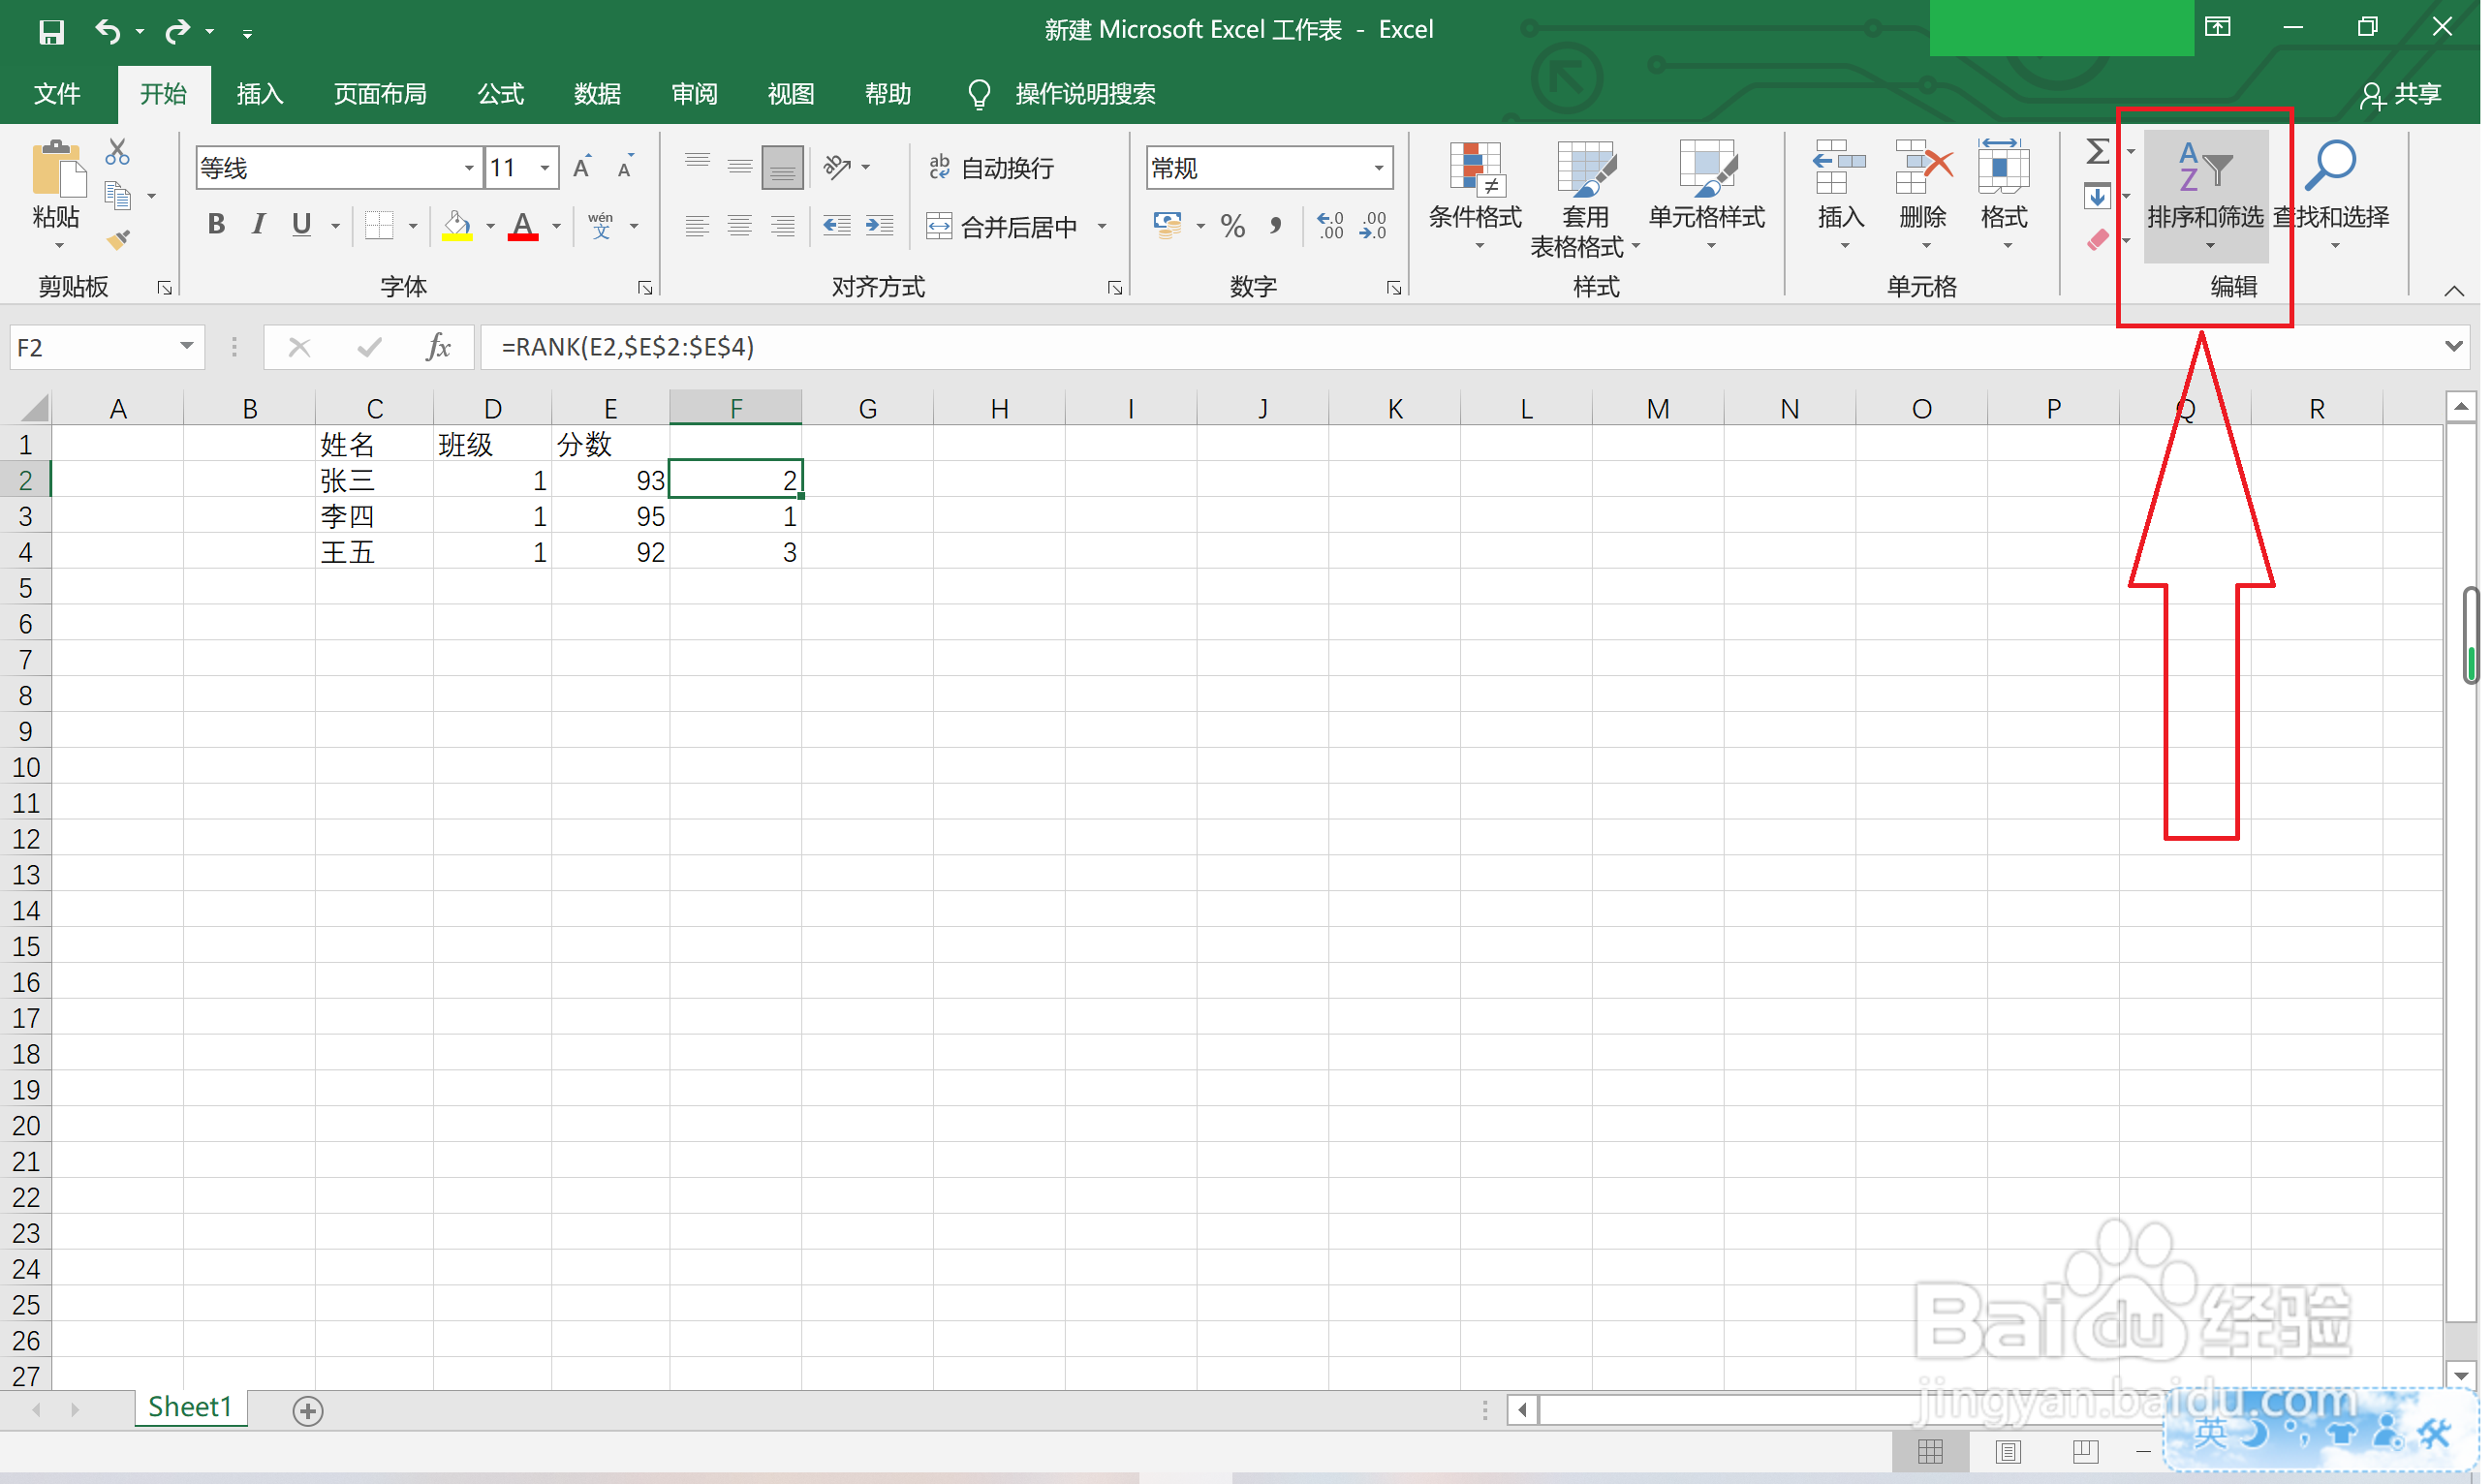
Task: Click the Cut scissors icon
Action: 117,151
